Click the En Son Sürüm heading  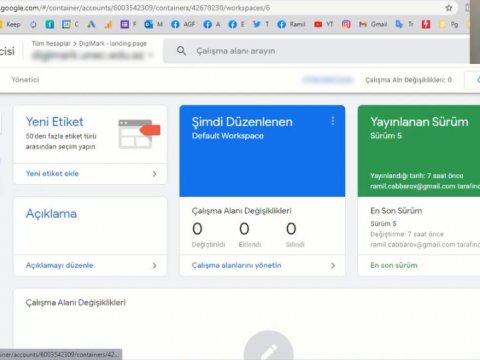396,211
